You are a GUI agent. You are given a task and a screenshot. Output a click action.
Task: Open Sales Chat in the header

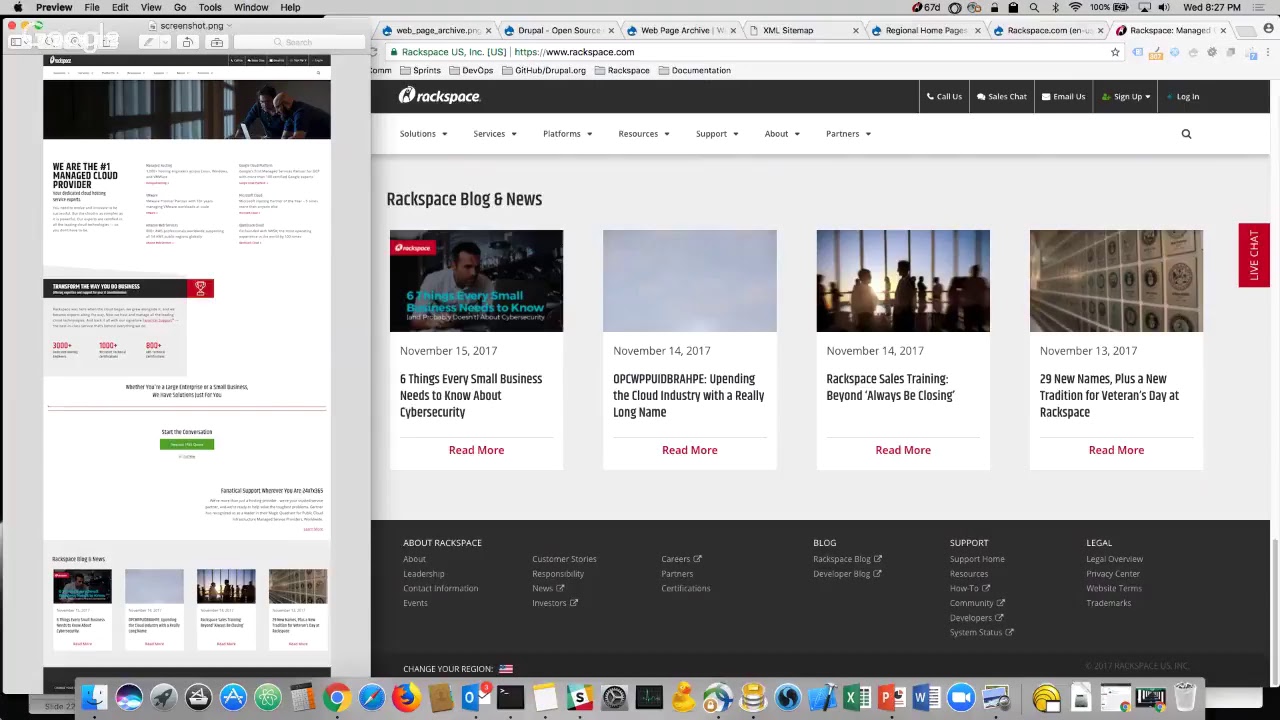coord(1002,97)
